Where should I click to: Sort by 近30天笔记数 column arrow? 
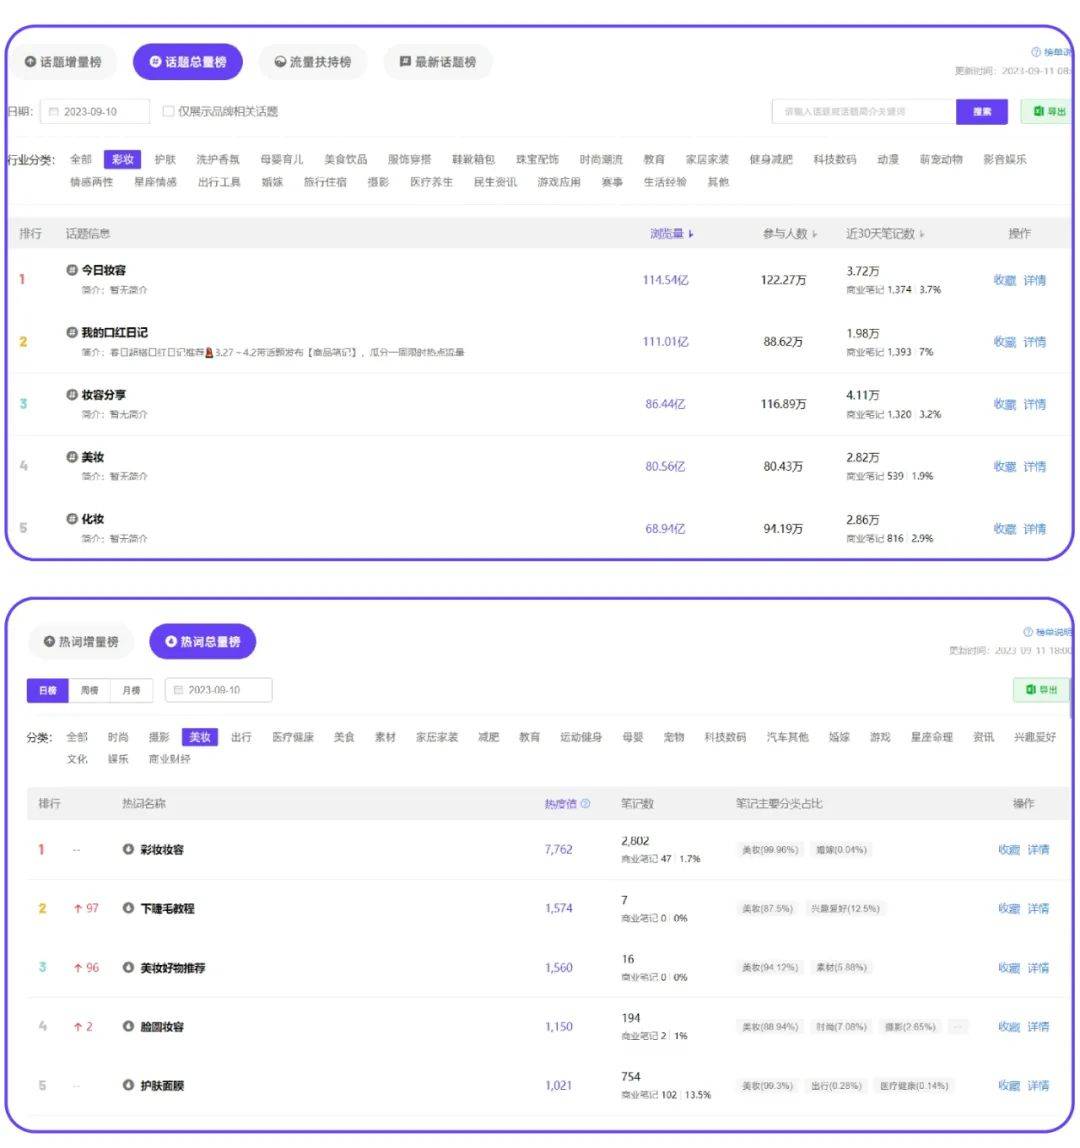click(x=922, y=234)
